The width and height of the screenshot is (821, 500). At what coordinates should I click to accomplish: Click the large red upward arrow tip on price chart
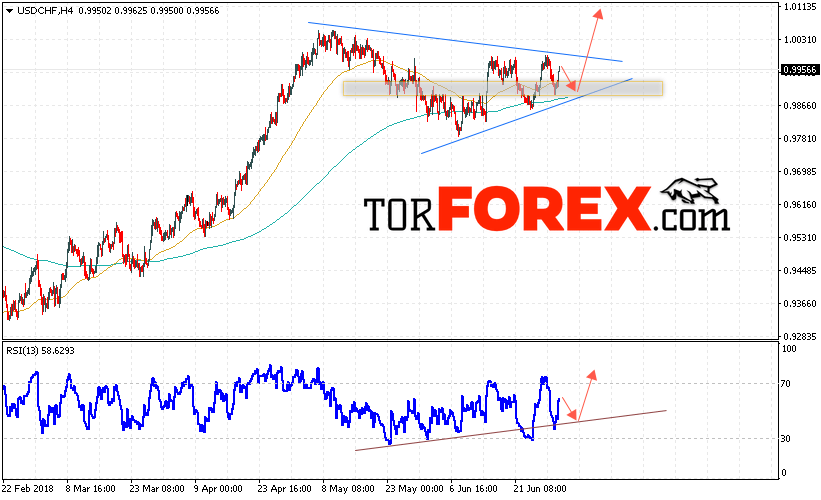pyautogui.click(x=597, y=14)
